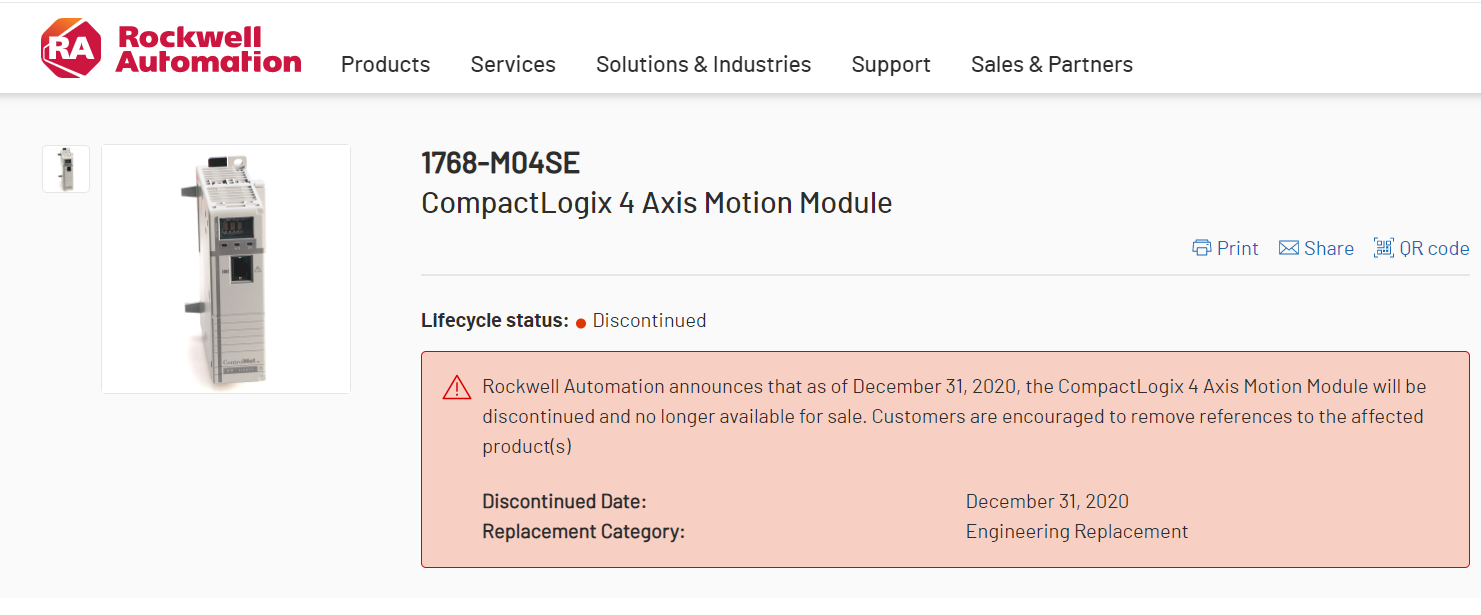This screenshot has height=615, width=1481.
Task: Click the printer icon
Action: coord(1201,248)
